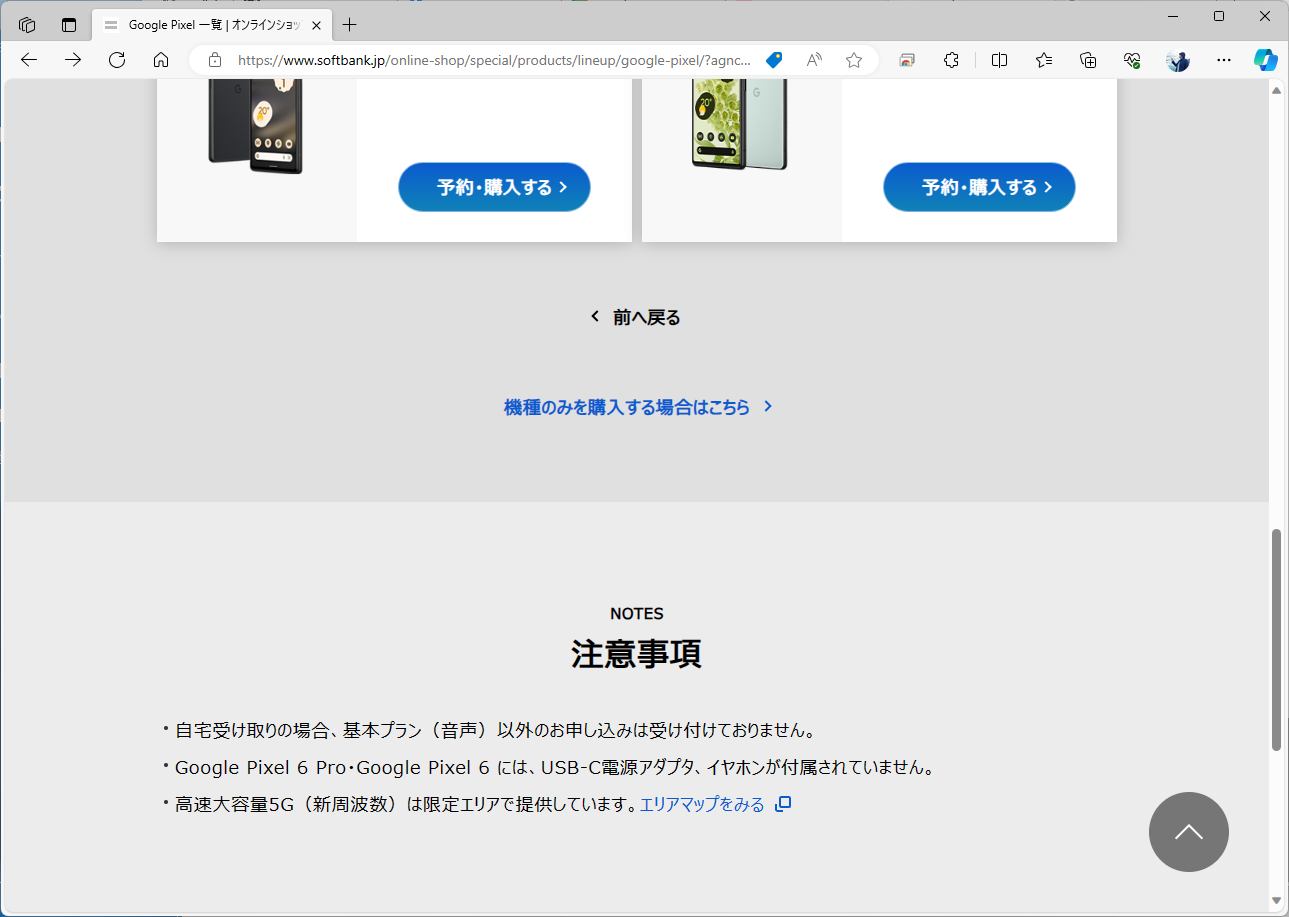Open Browser Essentials heart icon
1289x917 pixels.
pos(1132,60)
